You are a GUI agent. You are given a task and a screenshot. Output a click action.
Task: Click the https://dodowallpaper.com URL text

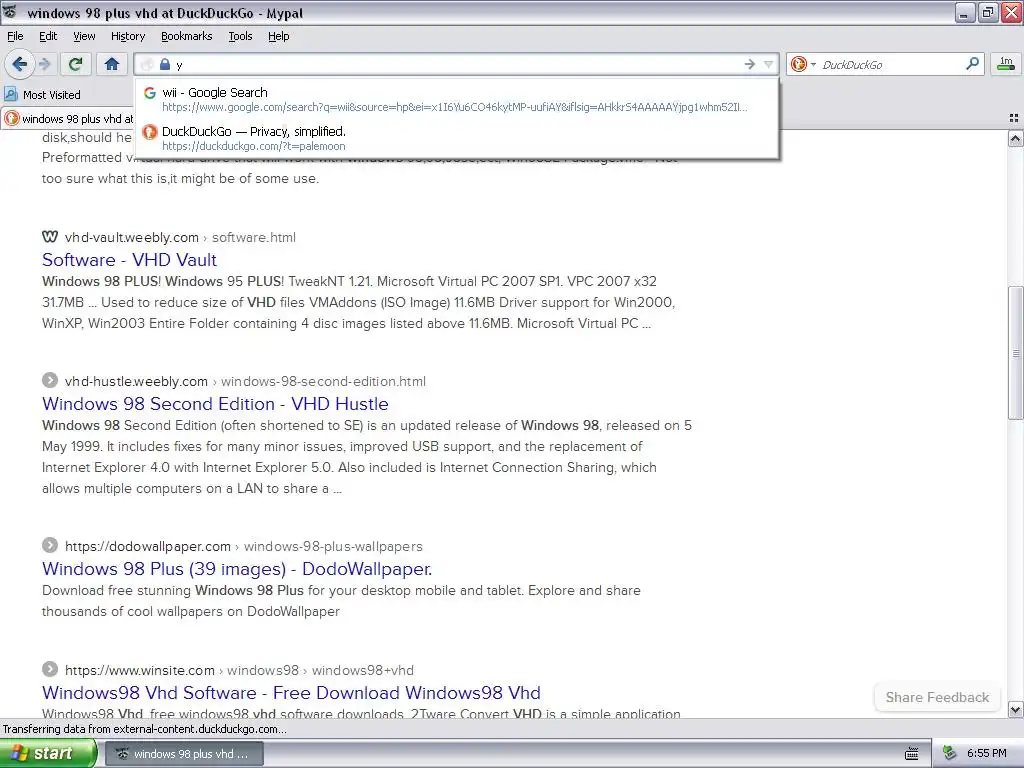point(148,546)
